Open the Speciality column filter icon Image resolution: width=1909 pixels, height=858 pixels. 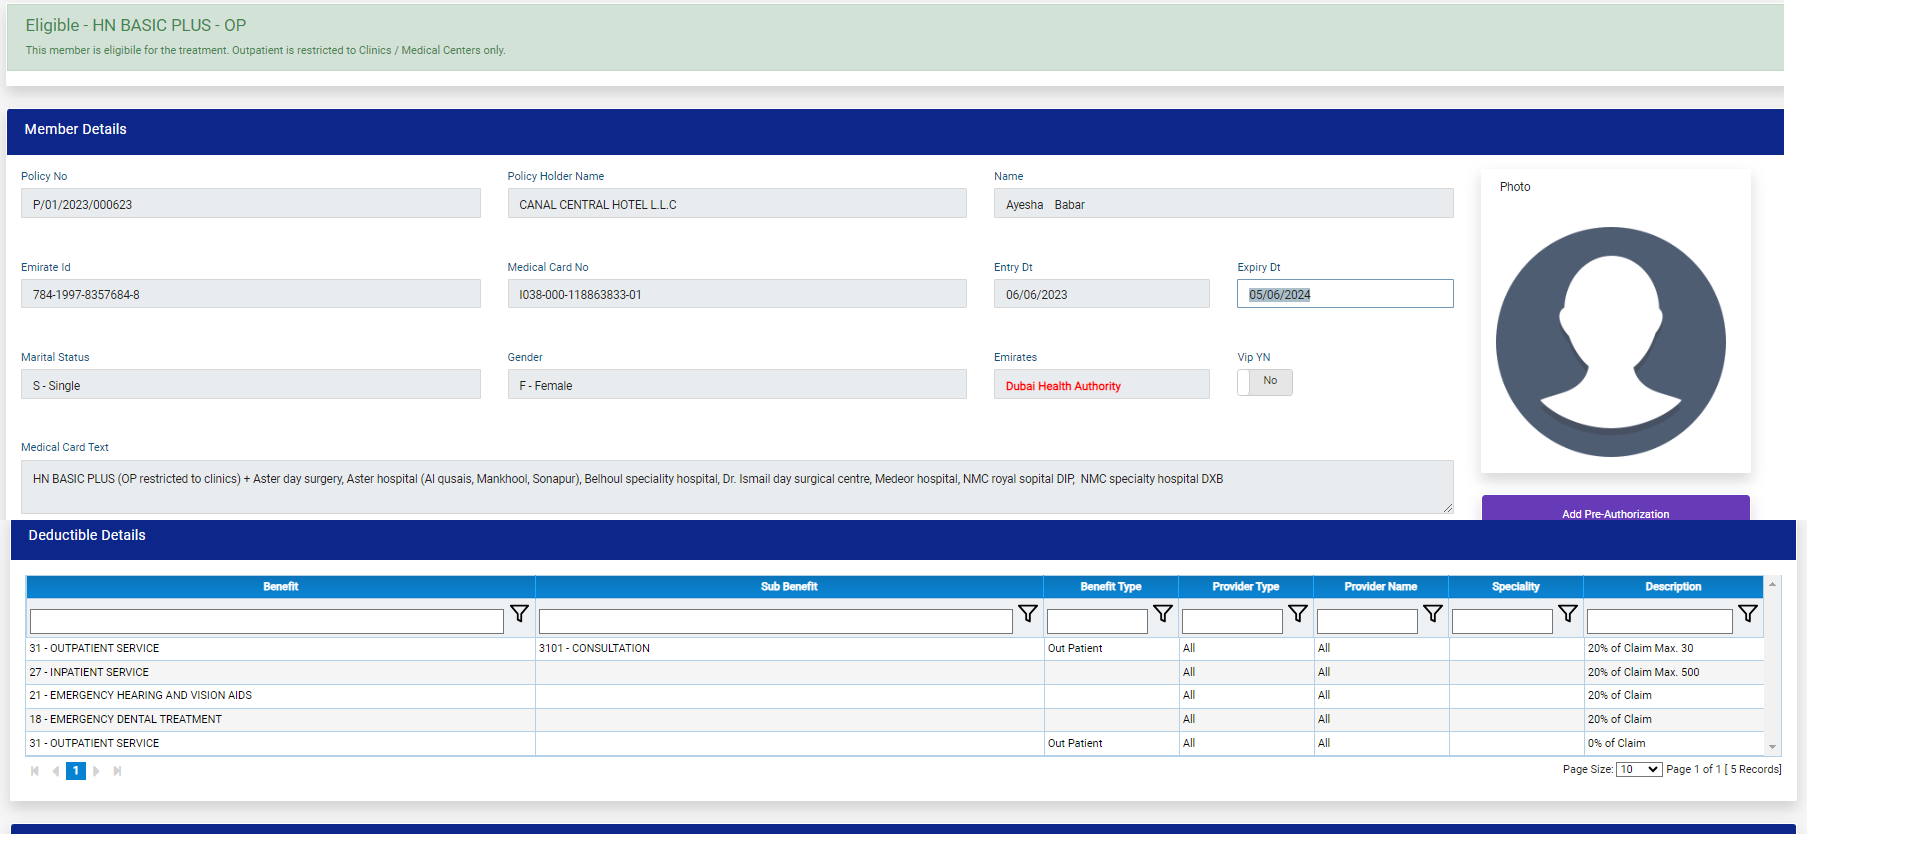[x=1567, y=614]
